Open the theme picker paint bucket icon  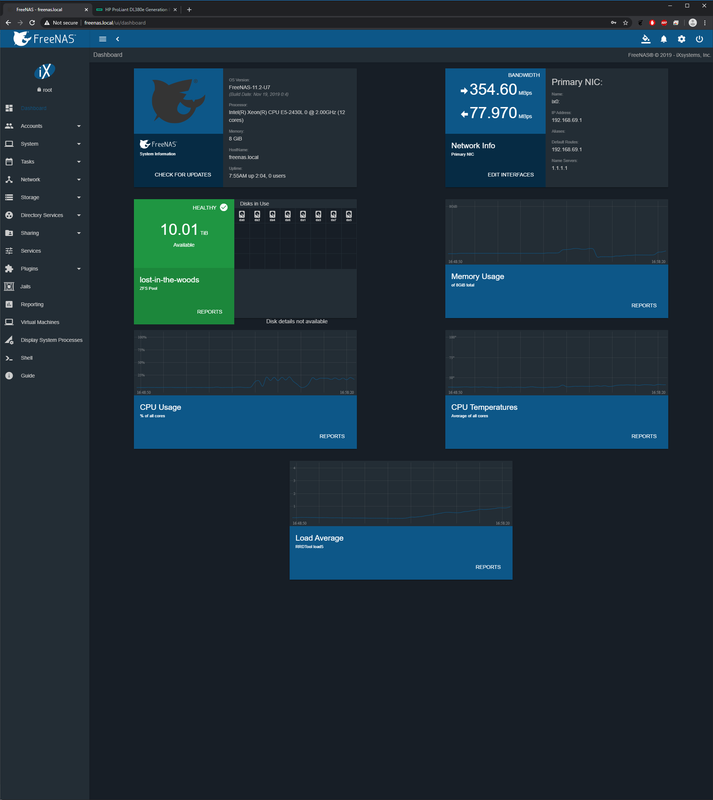point(646,39)
